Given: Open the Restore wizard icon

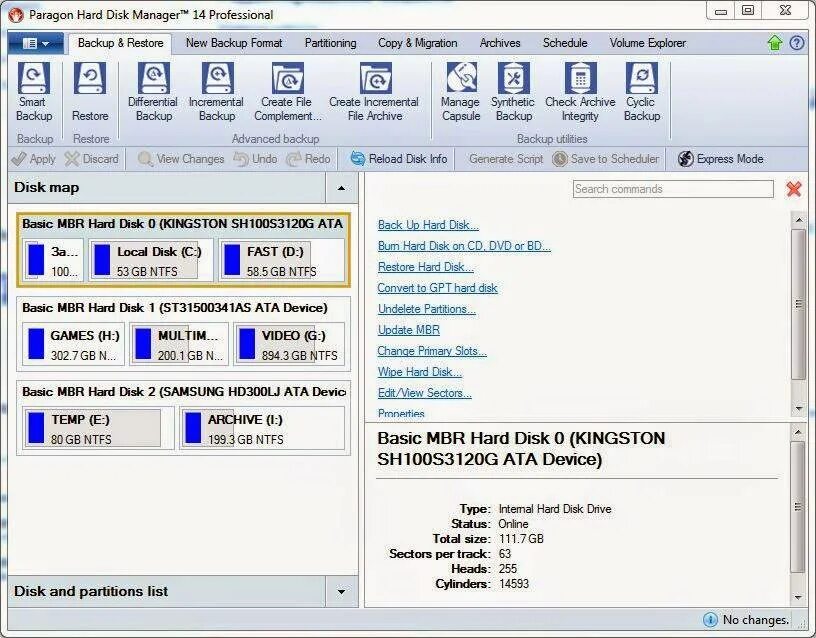Looking at the screenshot, I should 90,92.
